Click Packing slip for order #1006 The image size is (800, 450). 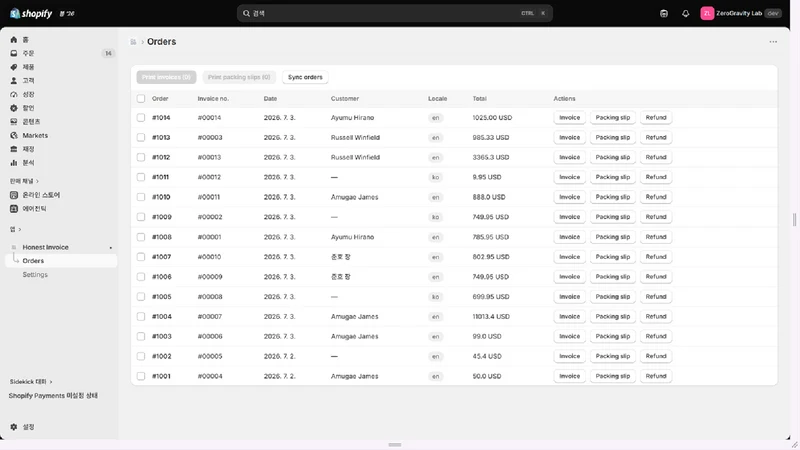click(x=613, y=277)
